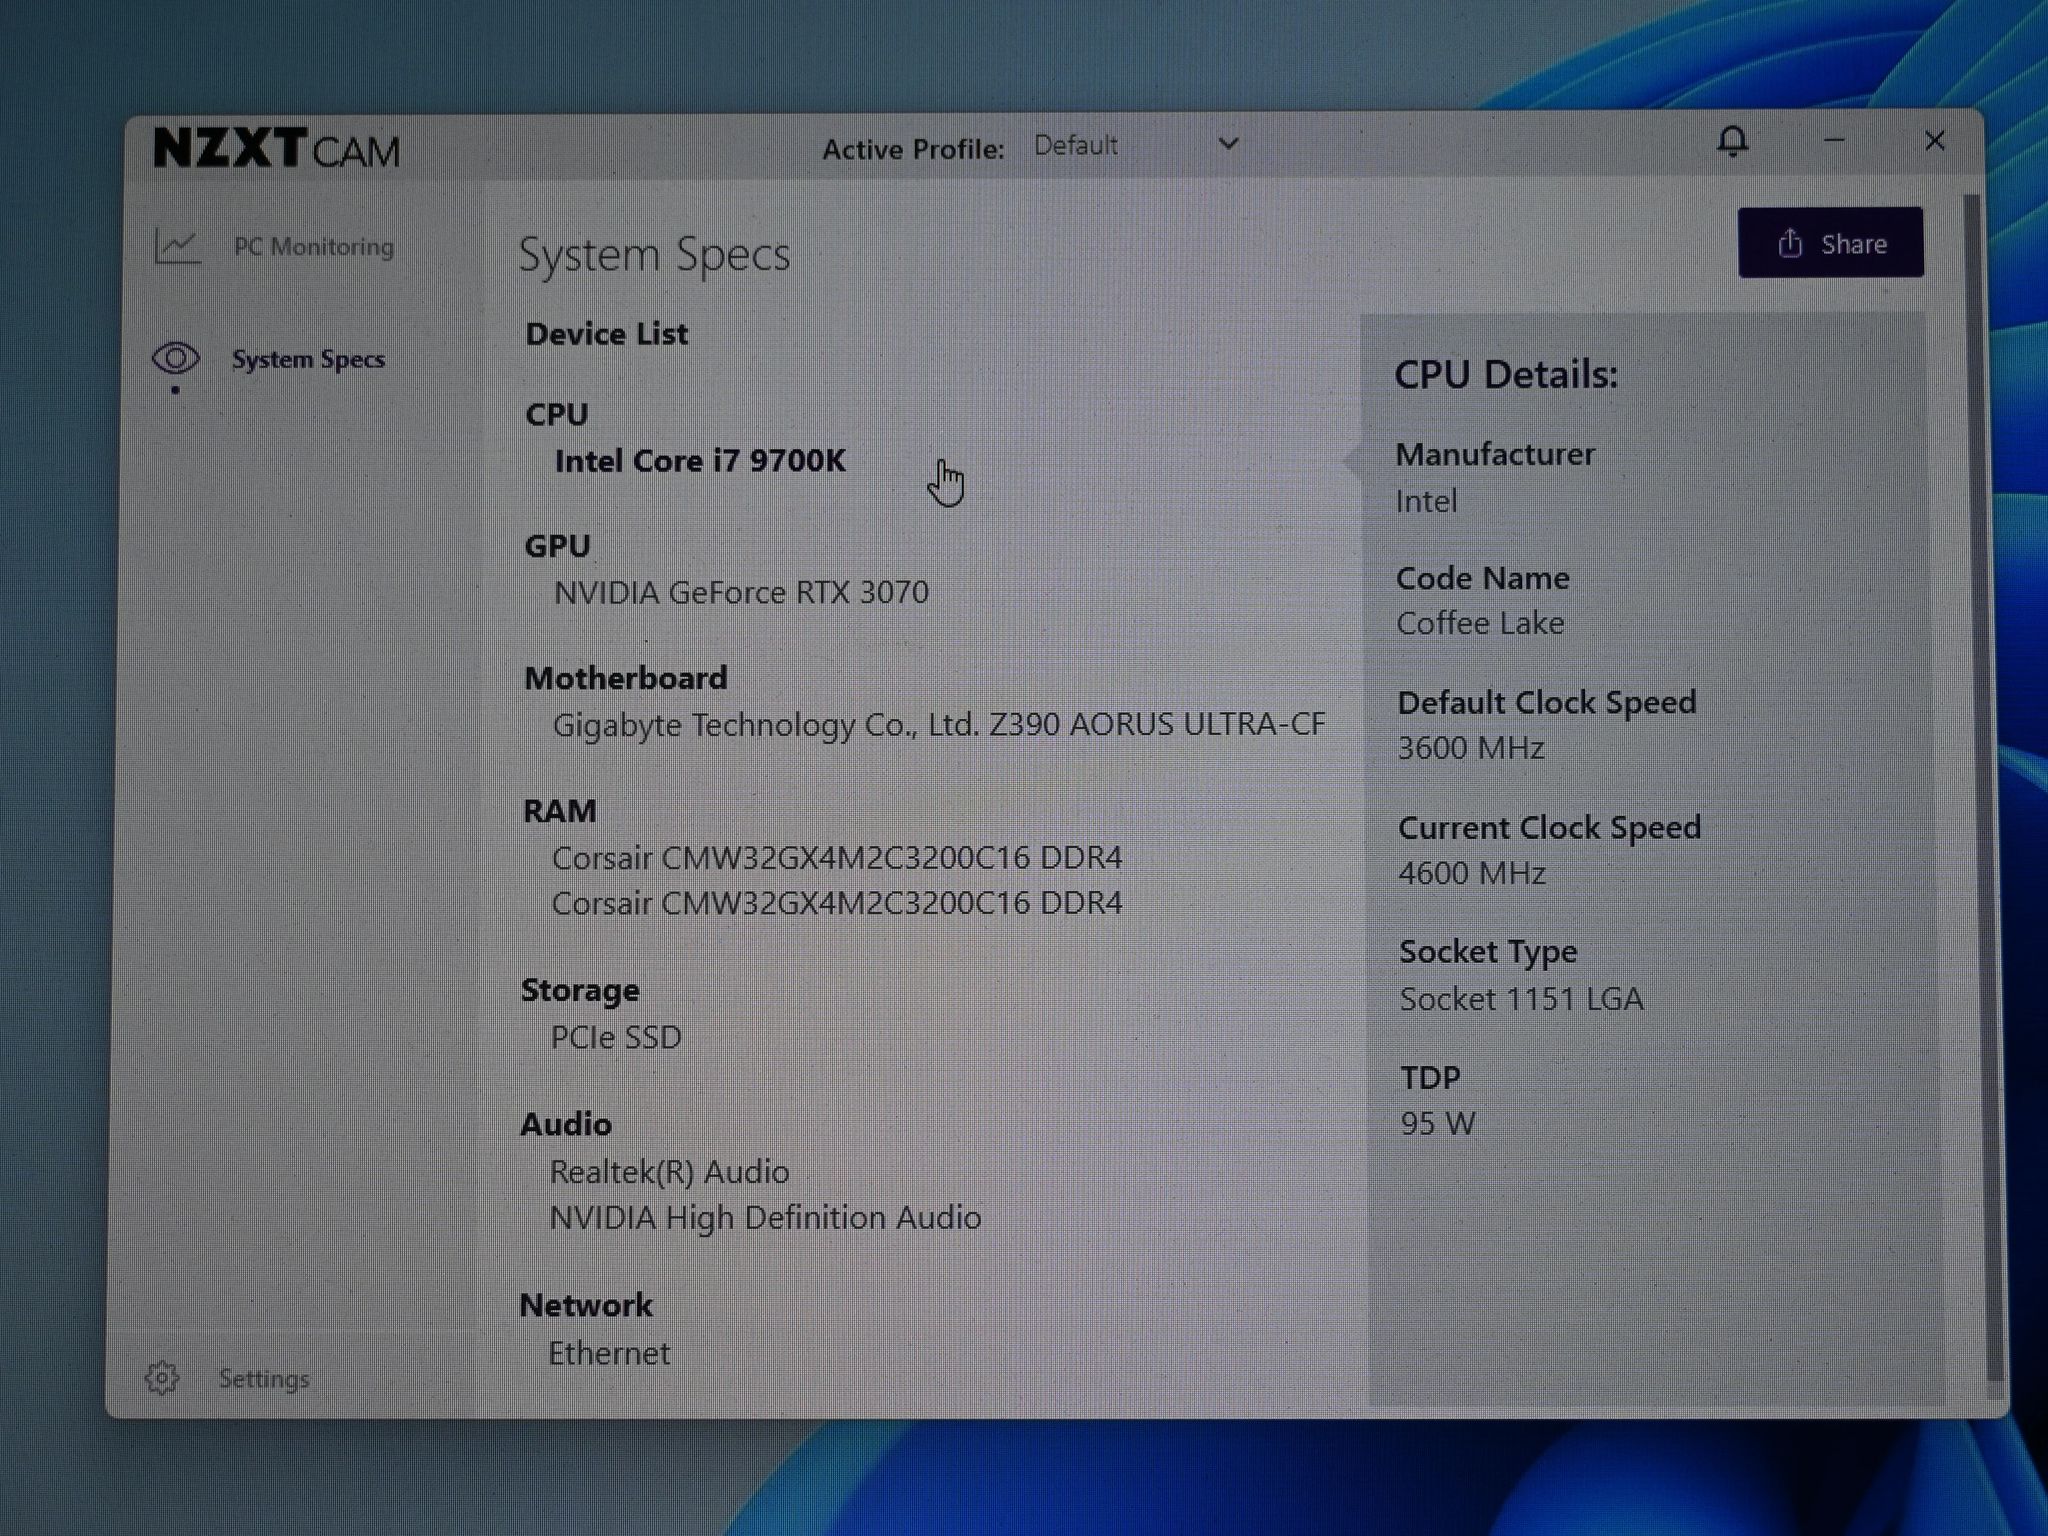Minimize the NZXT CAM window
The image size is (2048, 1536).
[1834, 141]
